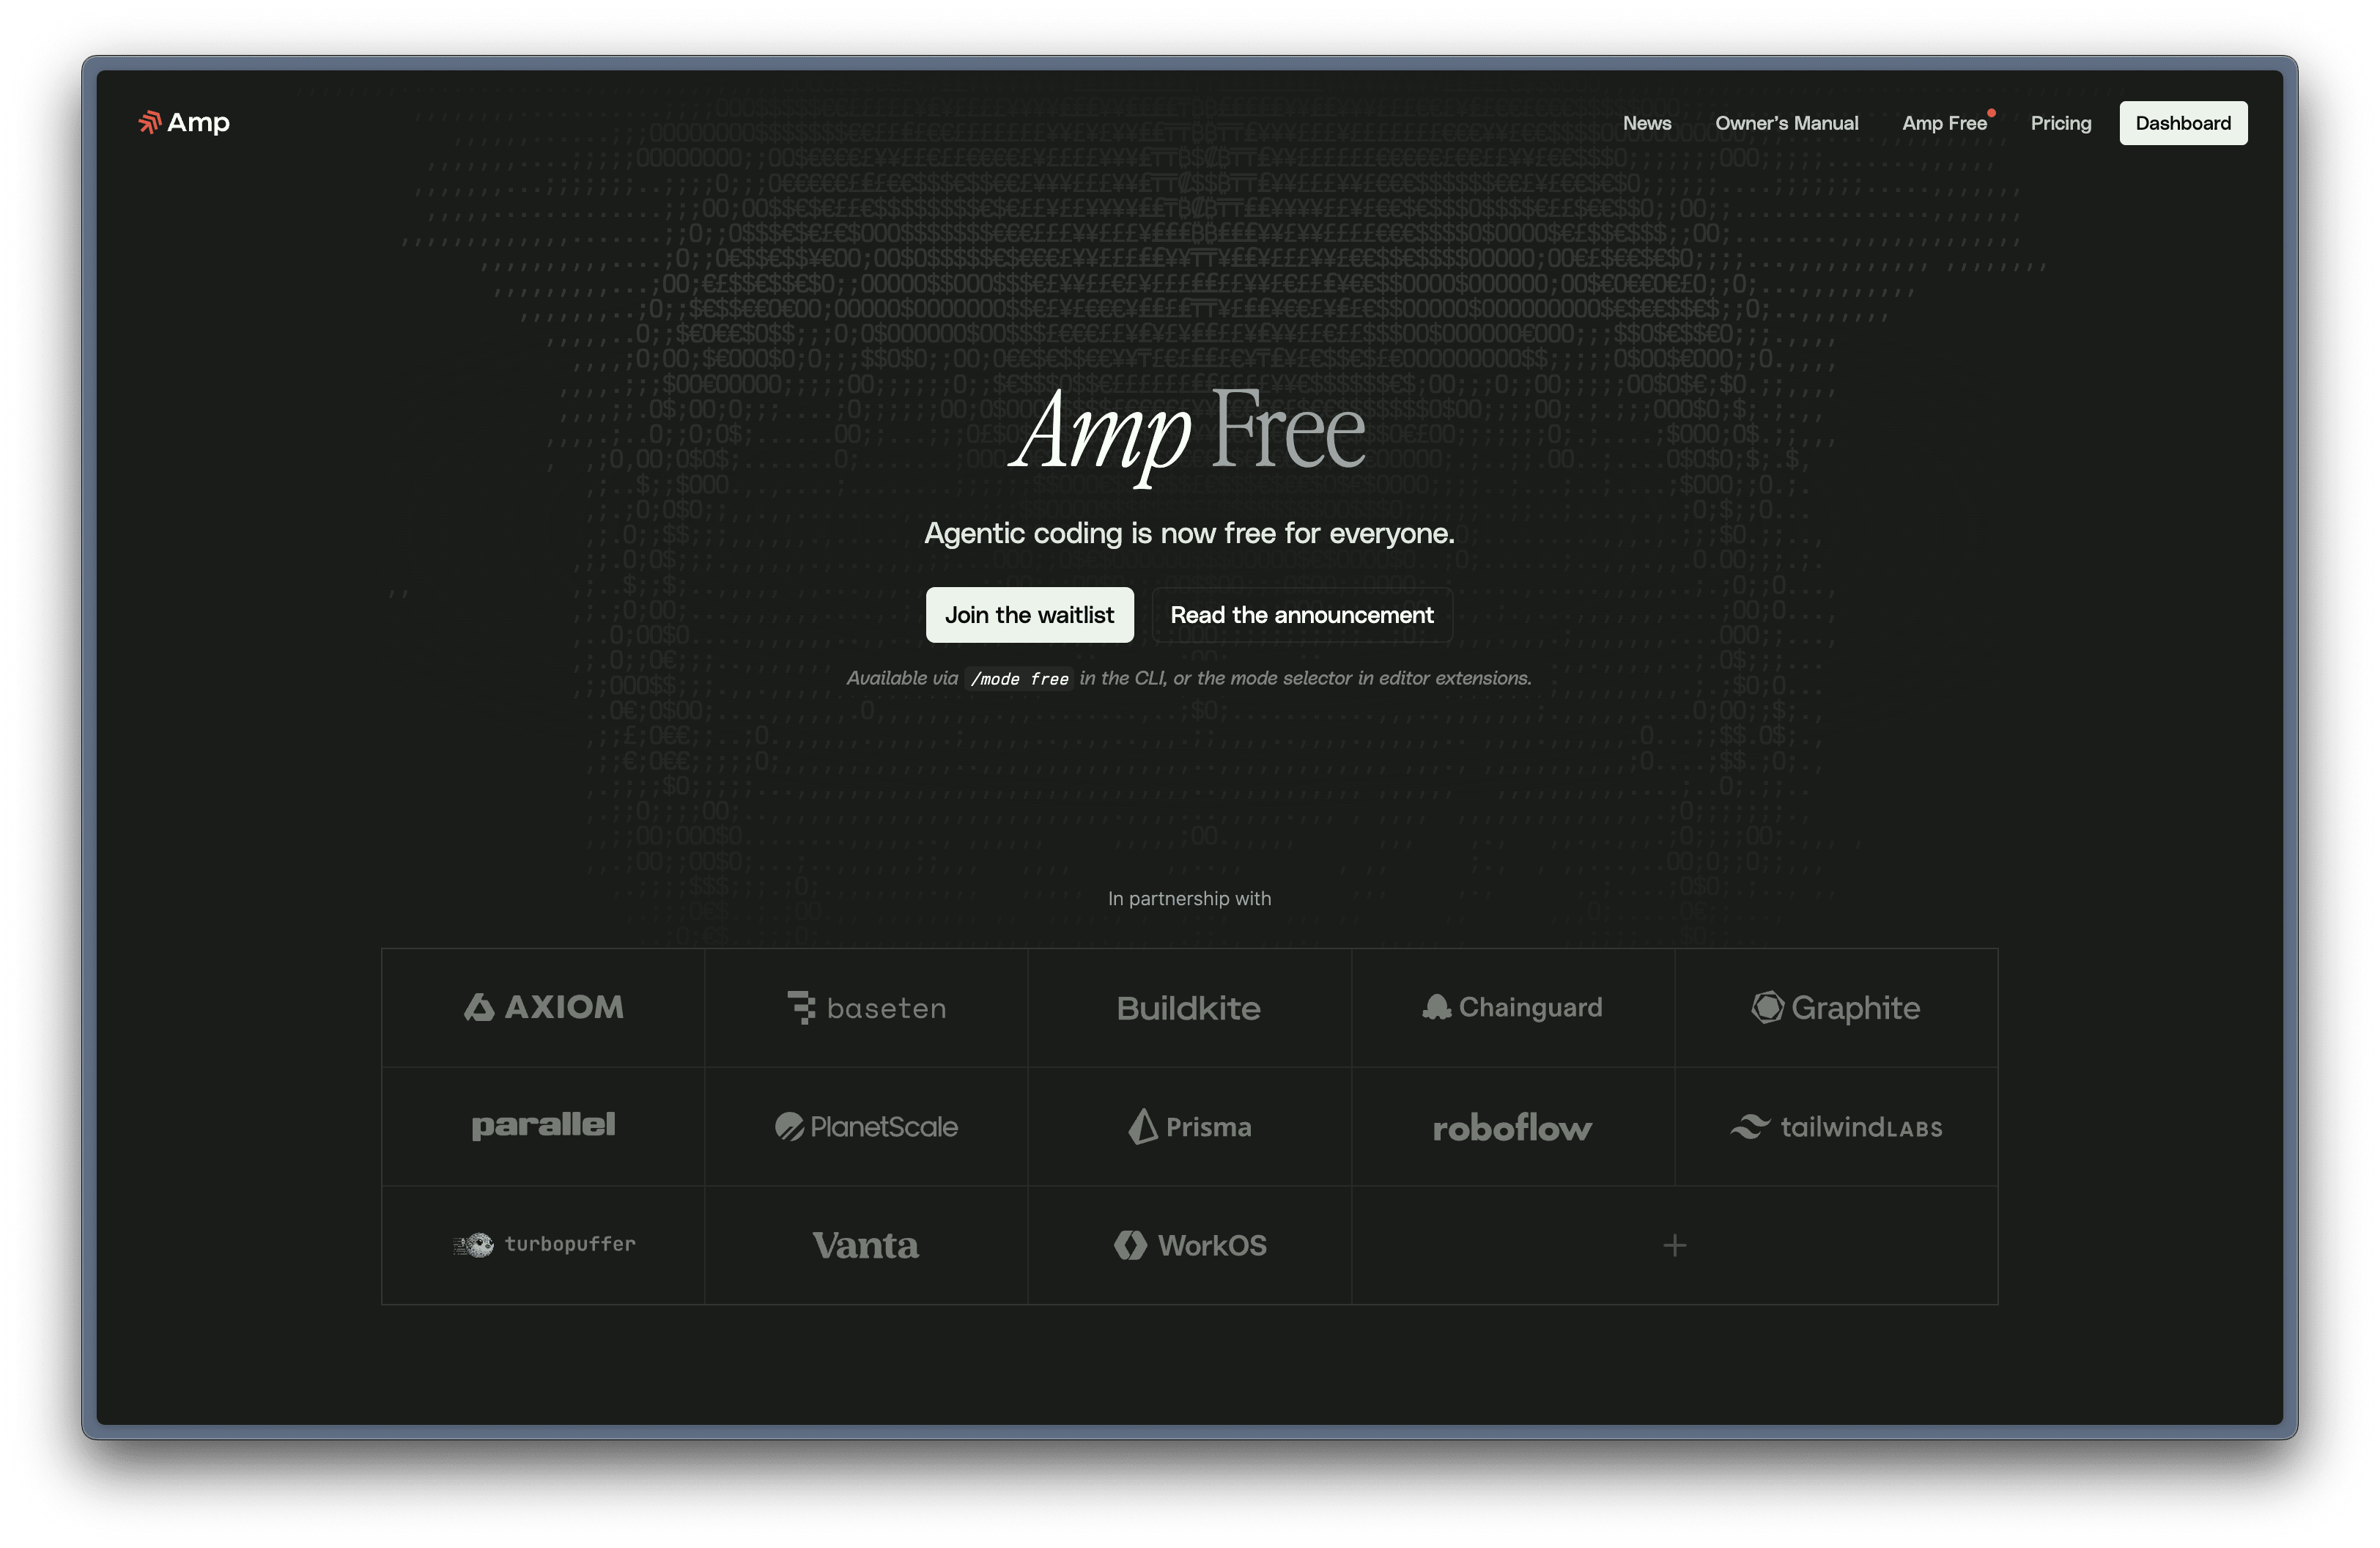Click the PlanetScale partner logo
Screen dimensions: 2380x1548
click(866, 1127)
